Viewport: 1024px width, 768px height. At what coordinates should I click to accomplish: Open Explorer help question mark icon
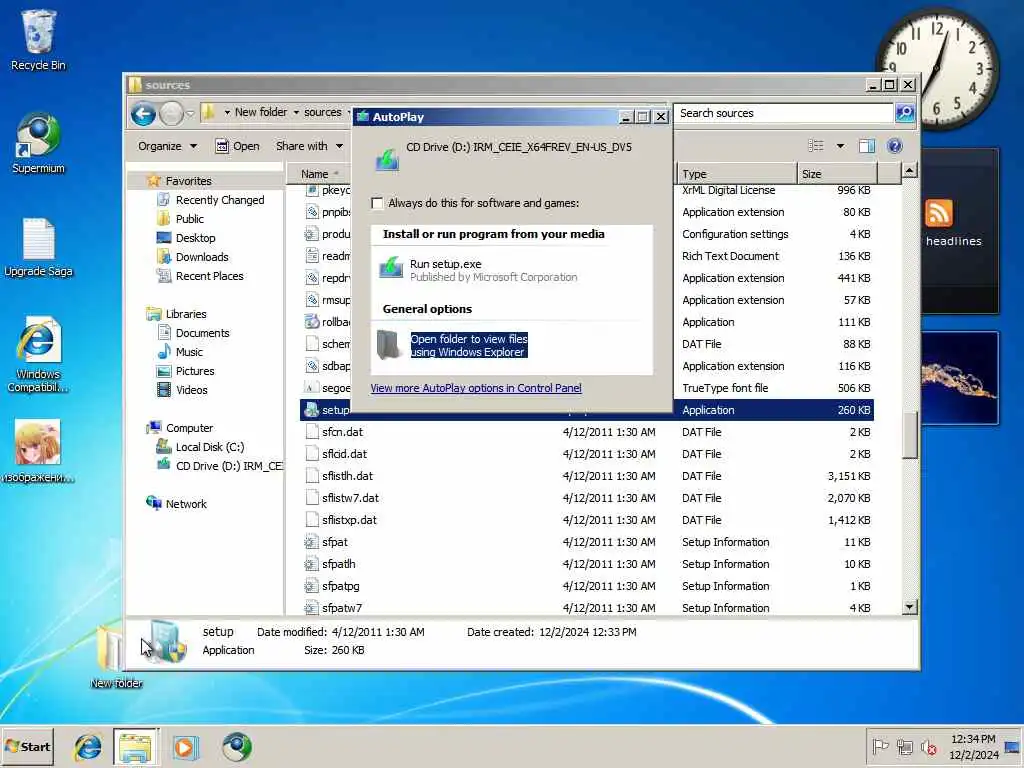click(x=895, y=146)
